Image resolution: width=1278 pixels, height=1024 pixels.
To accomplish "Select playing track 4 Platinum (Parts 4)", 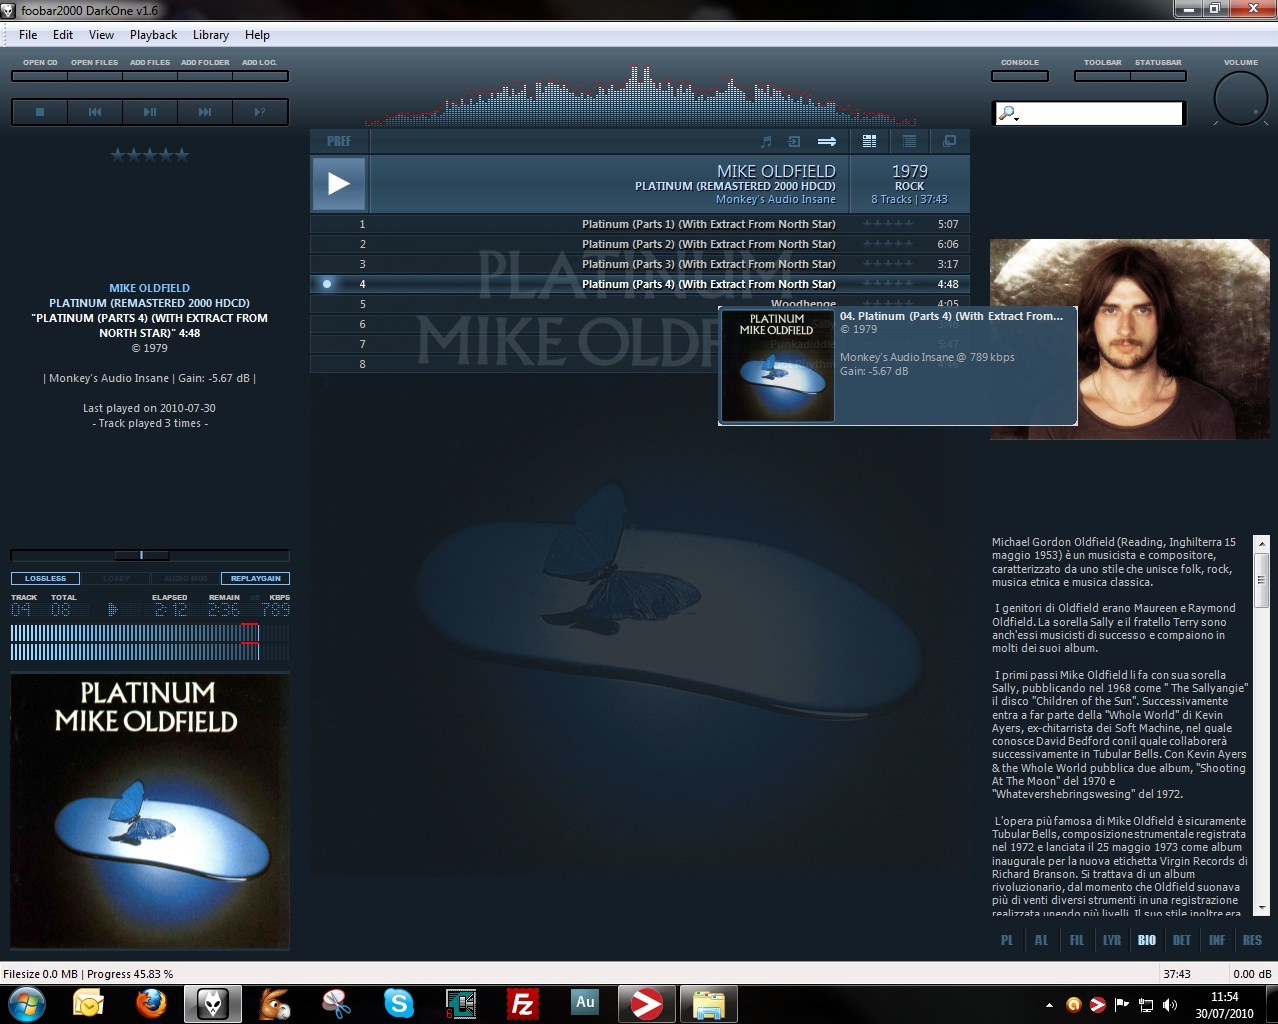I will [640, 284].
